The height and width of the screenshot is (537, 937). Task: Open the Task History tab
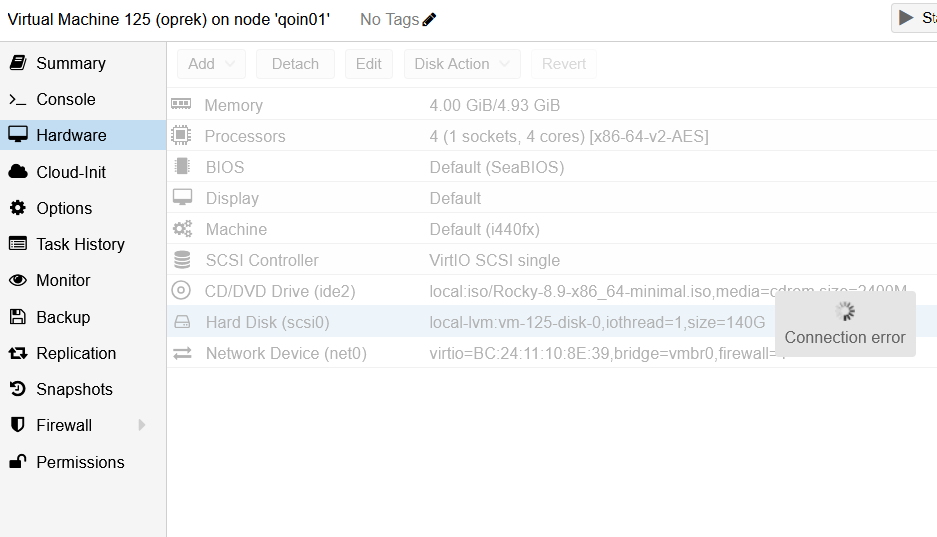point(80,244)
